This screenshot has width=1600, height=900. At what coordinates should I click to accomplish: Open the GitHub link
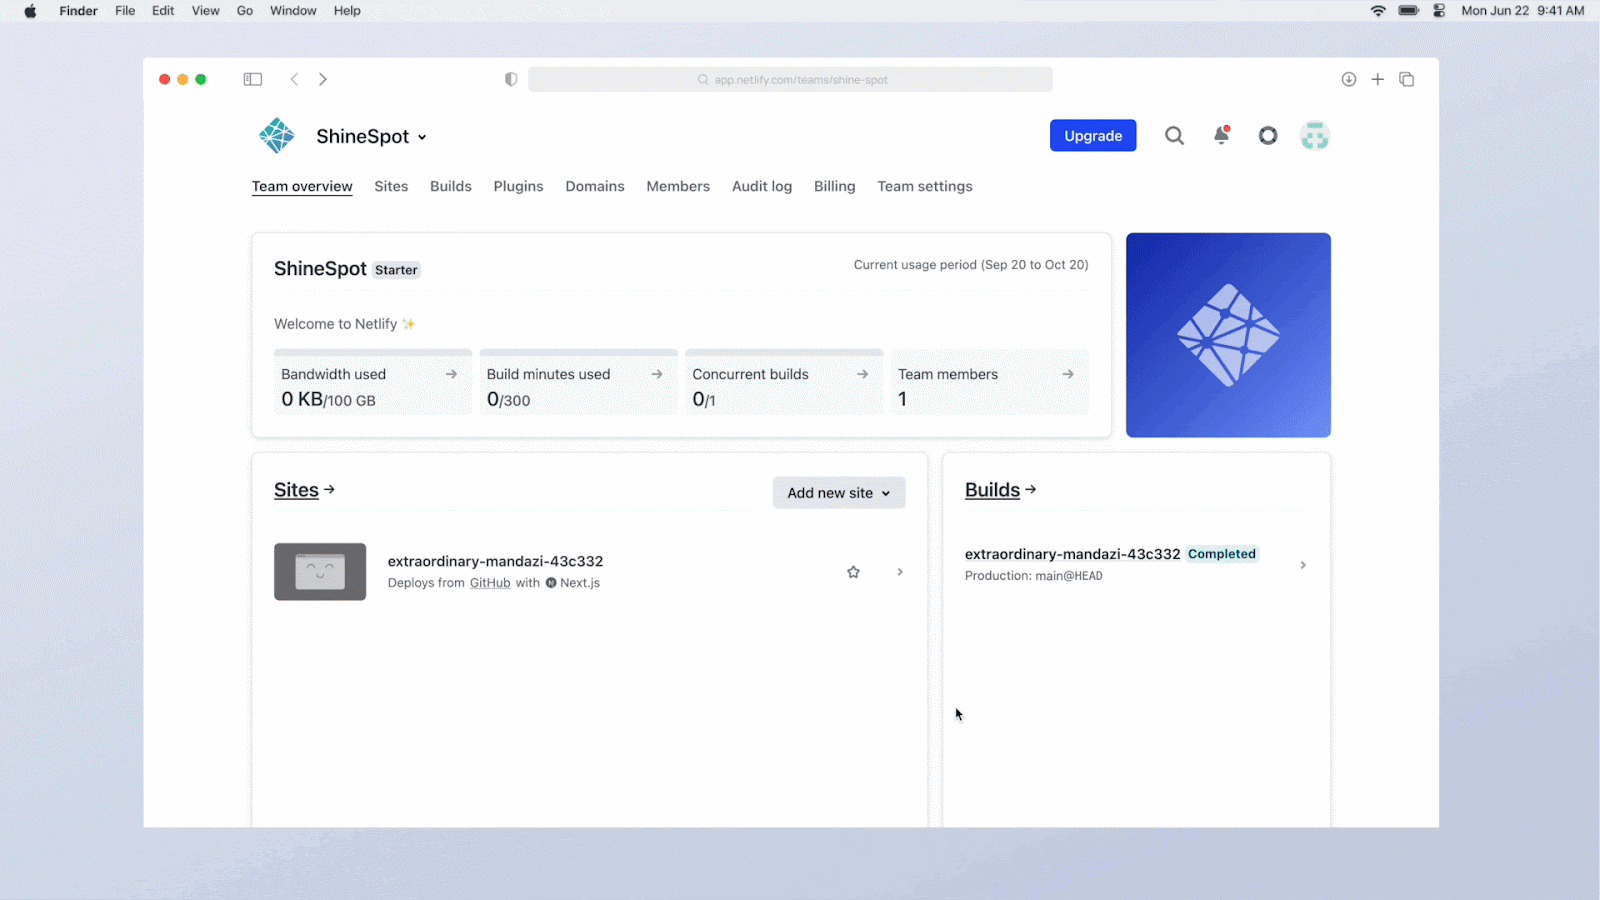(490, 583)
